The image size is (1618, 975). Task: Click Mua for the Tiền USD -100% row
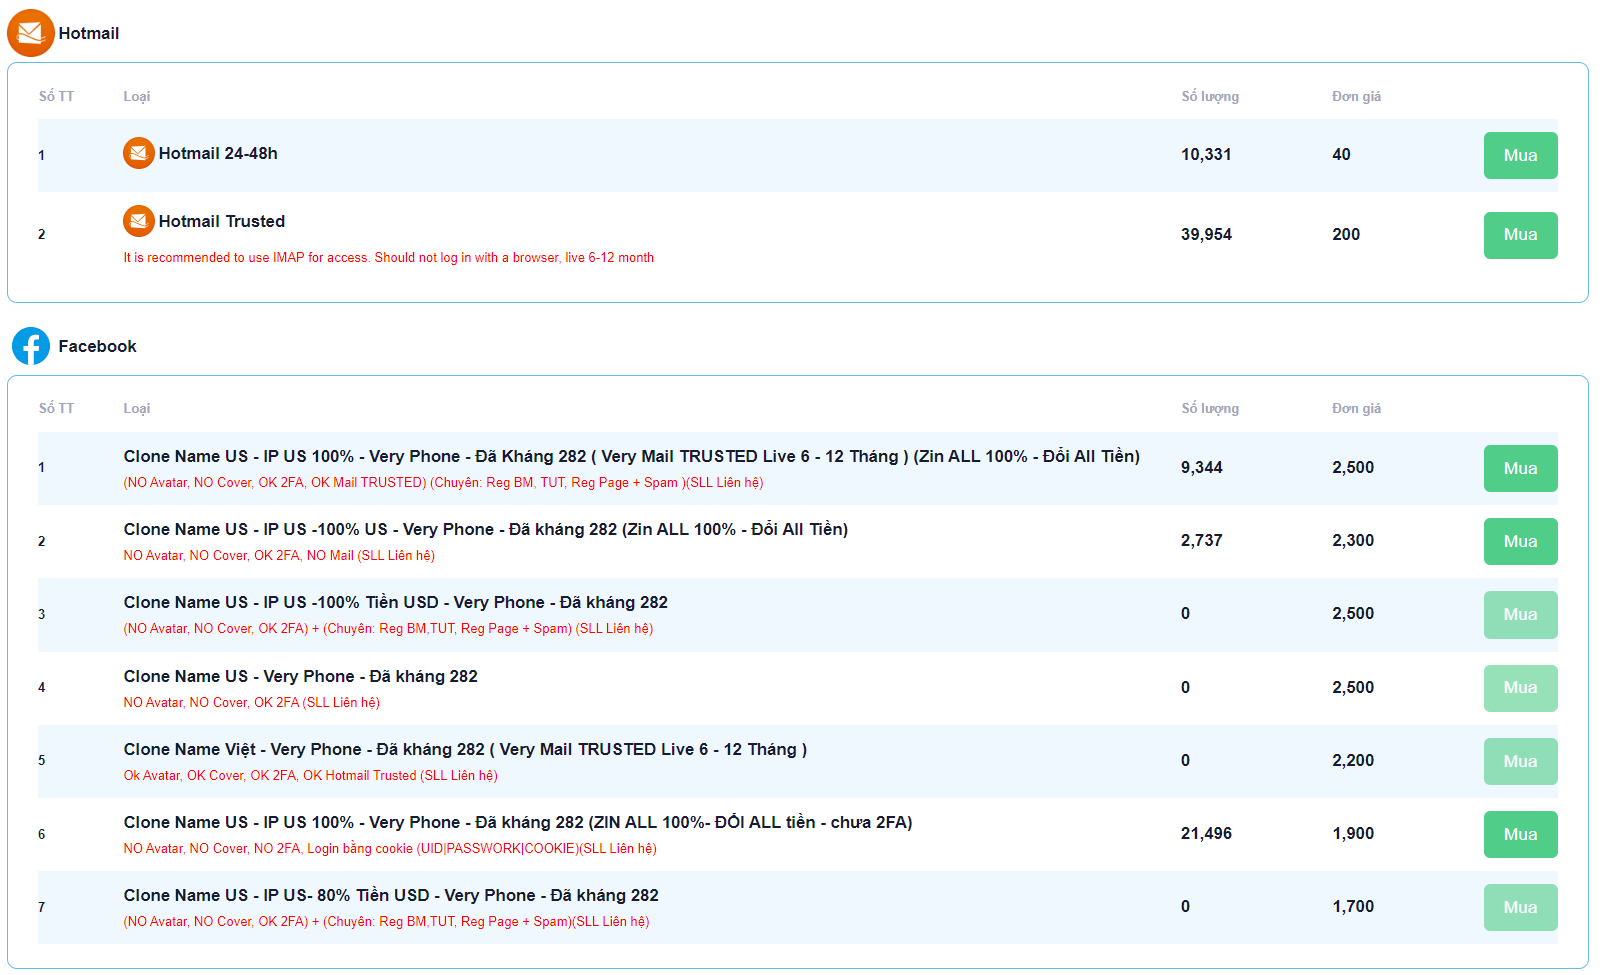[x=1520, y=614]
